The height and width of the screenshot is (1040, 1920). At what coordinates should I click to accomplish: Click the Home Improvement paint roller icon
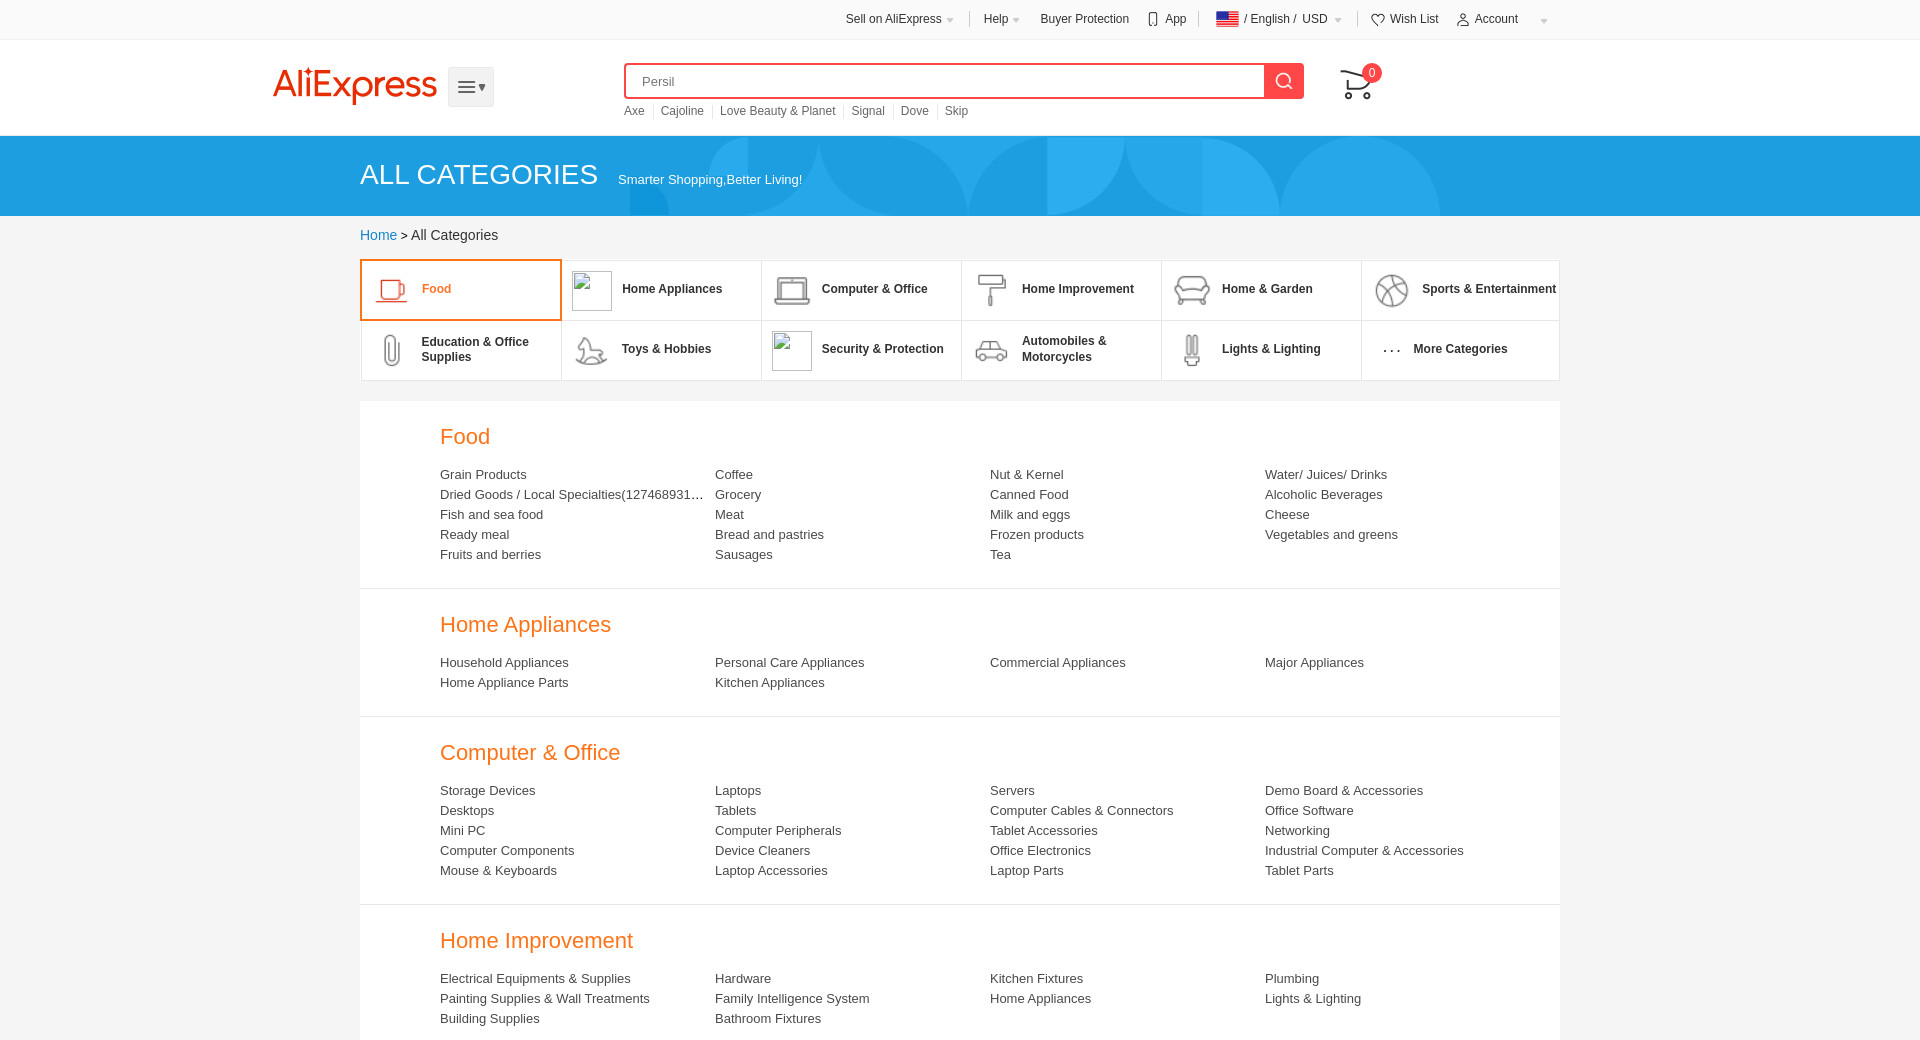992,290
